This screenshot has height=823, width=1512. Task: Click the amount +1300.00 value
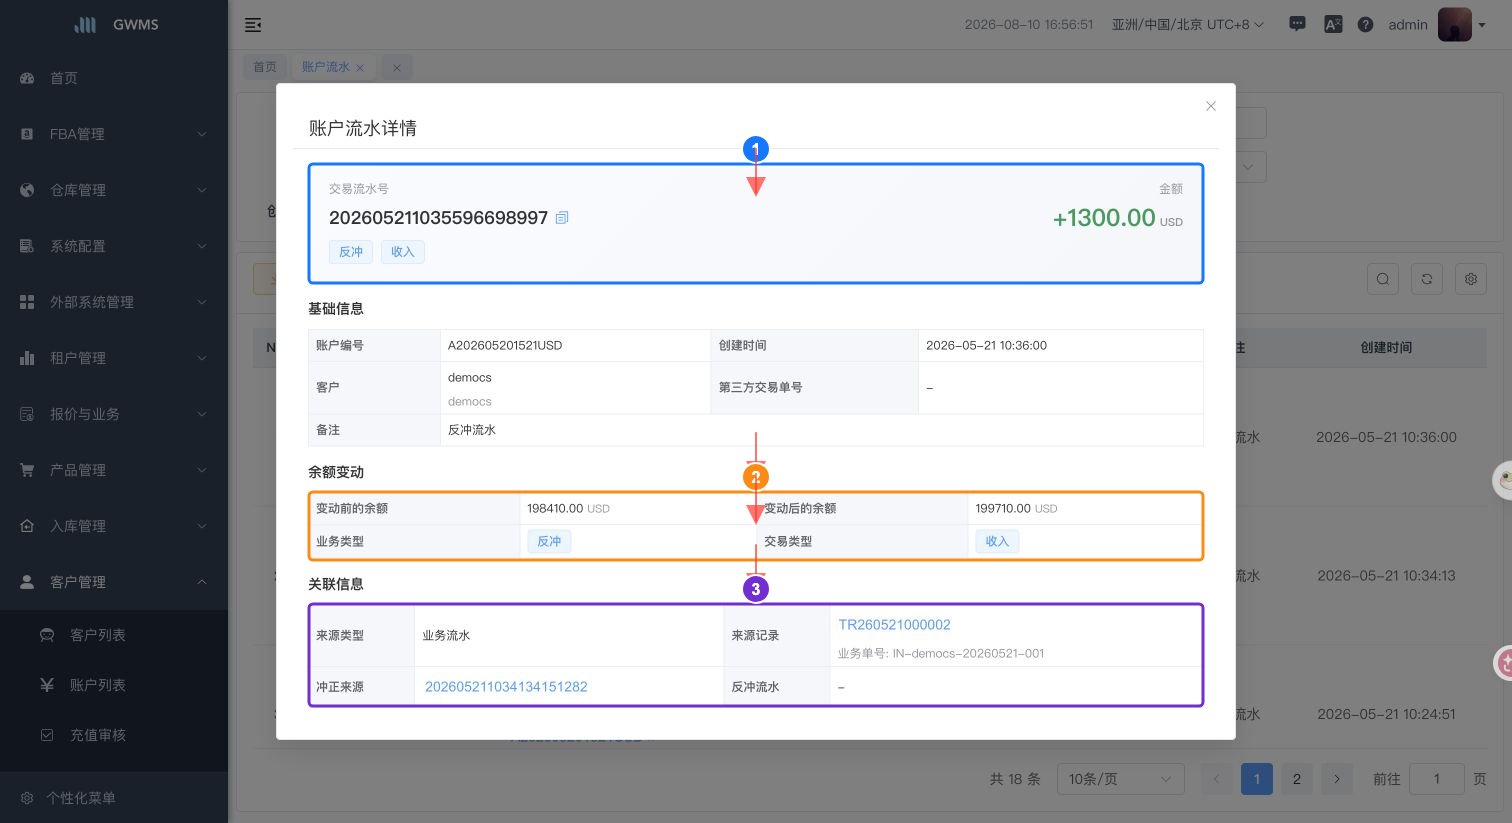tap(1104, 218)
